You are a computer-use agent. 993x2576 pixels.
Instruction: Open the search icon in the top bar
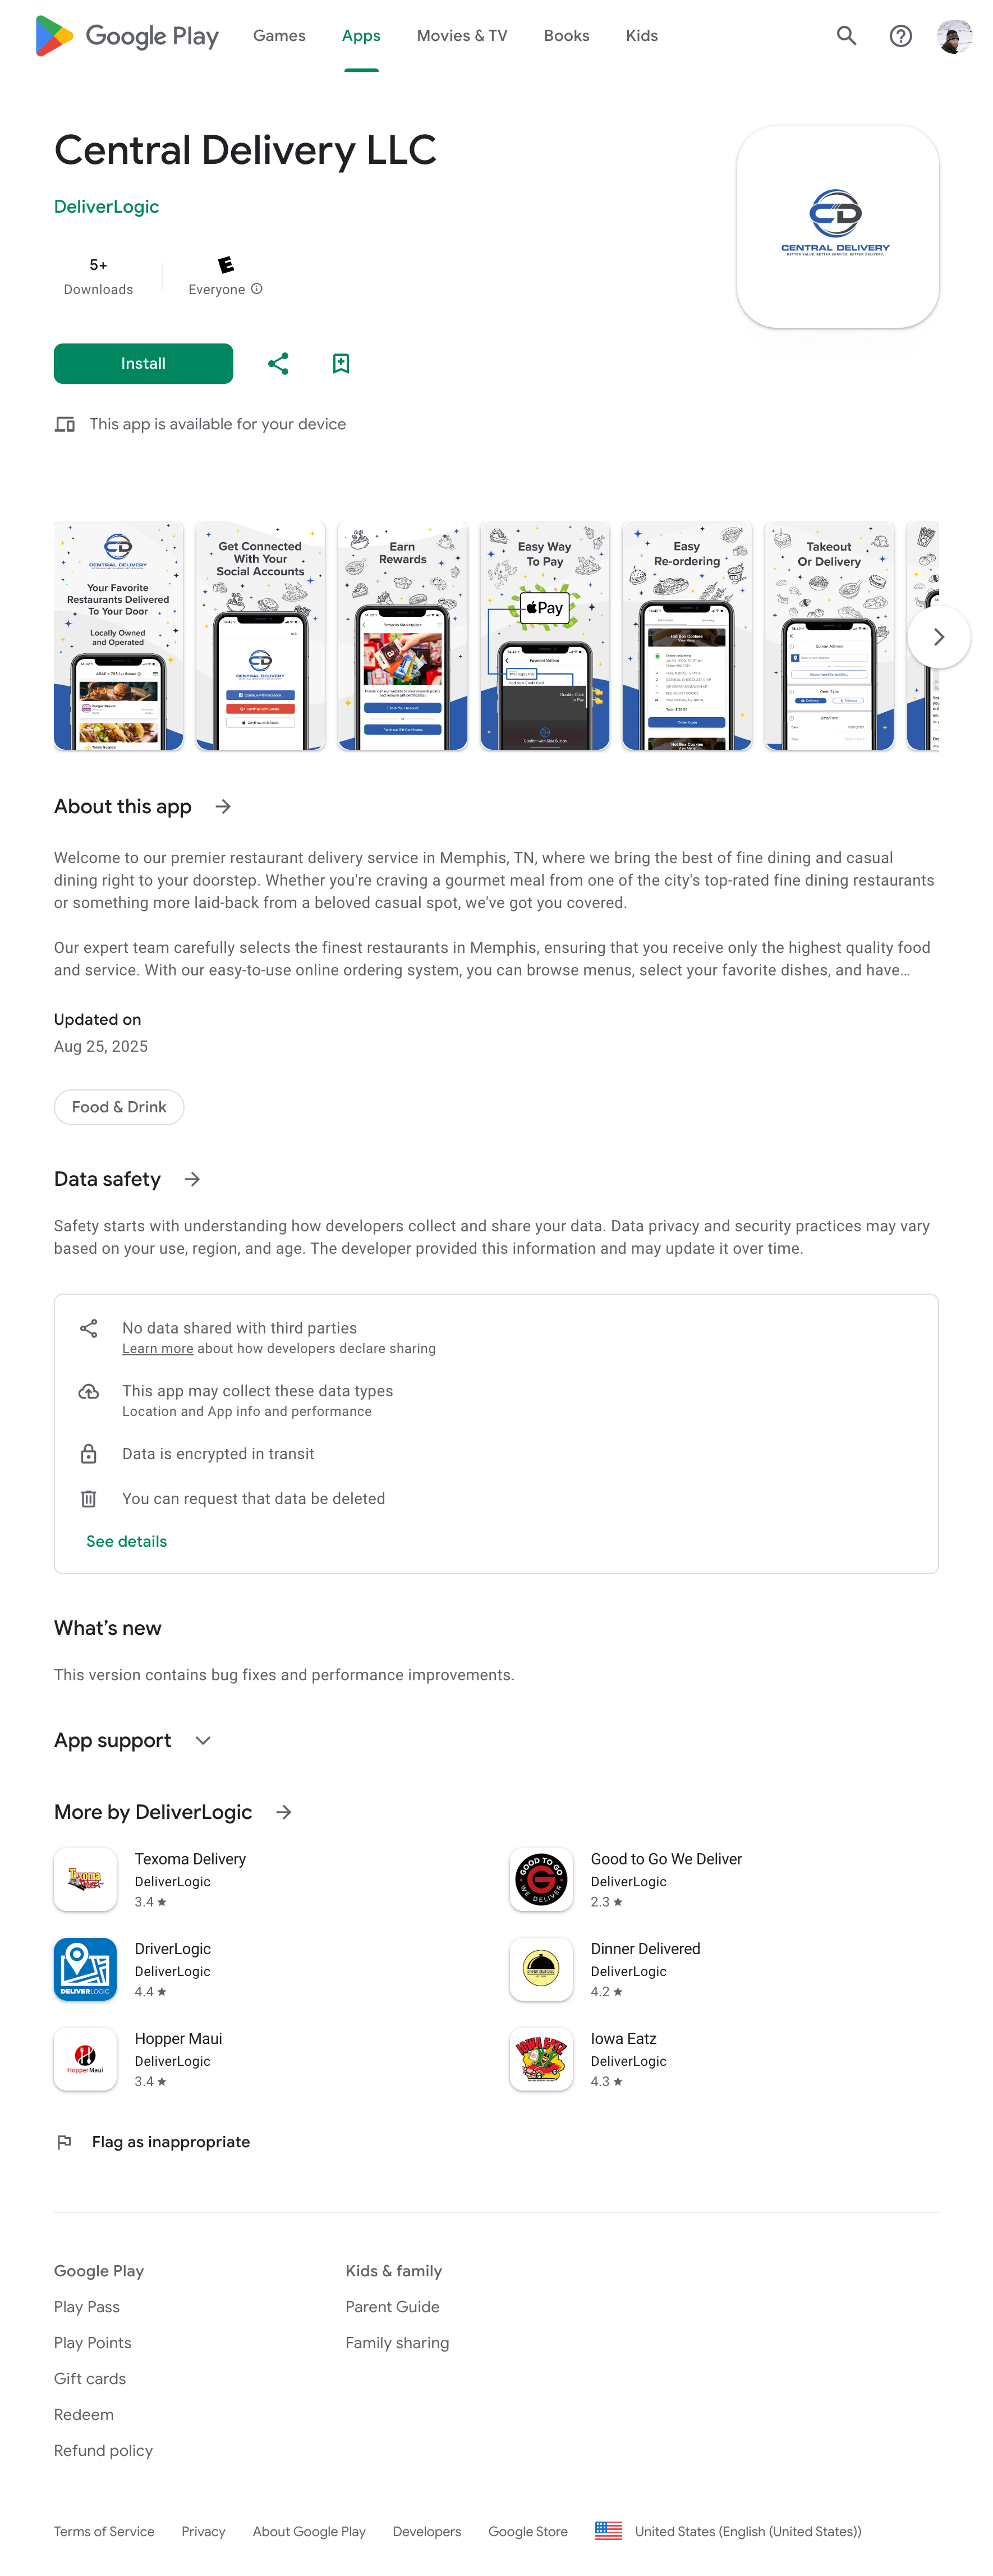click(846, 36)
